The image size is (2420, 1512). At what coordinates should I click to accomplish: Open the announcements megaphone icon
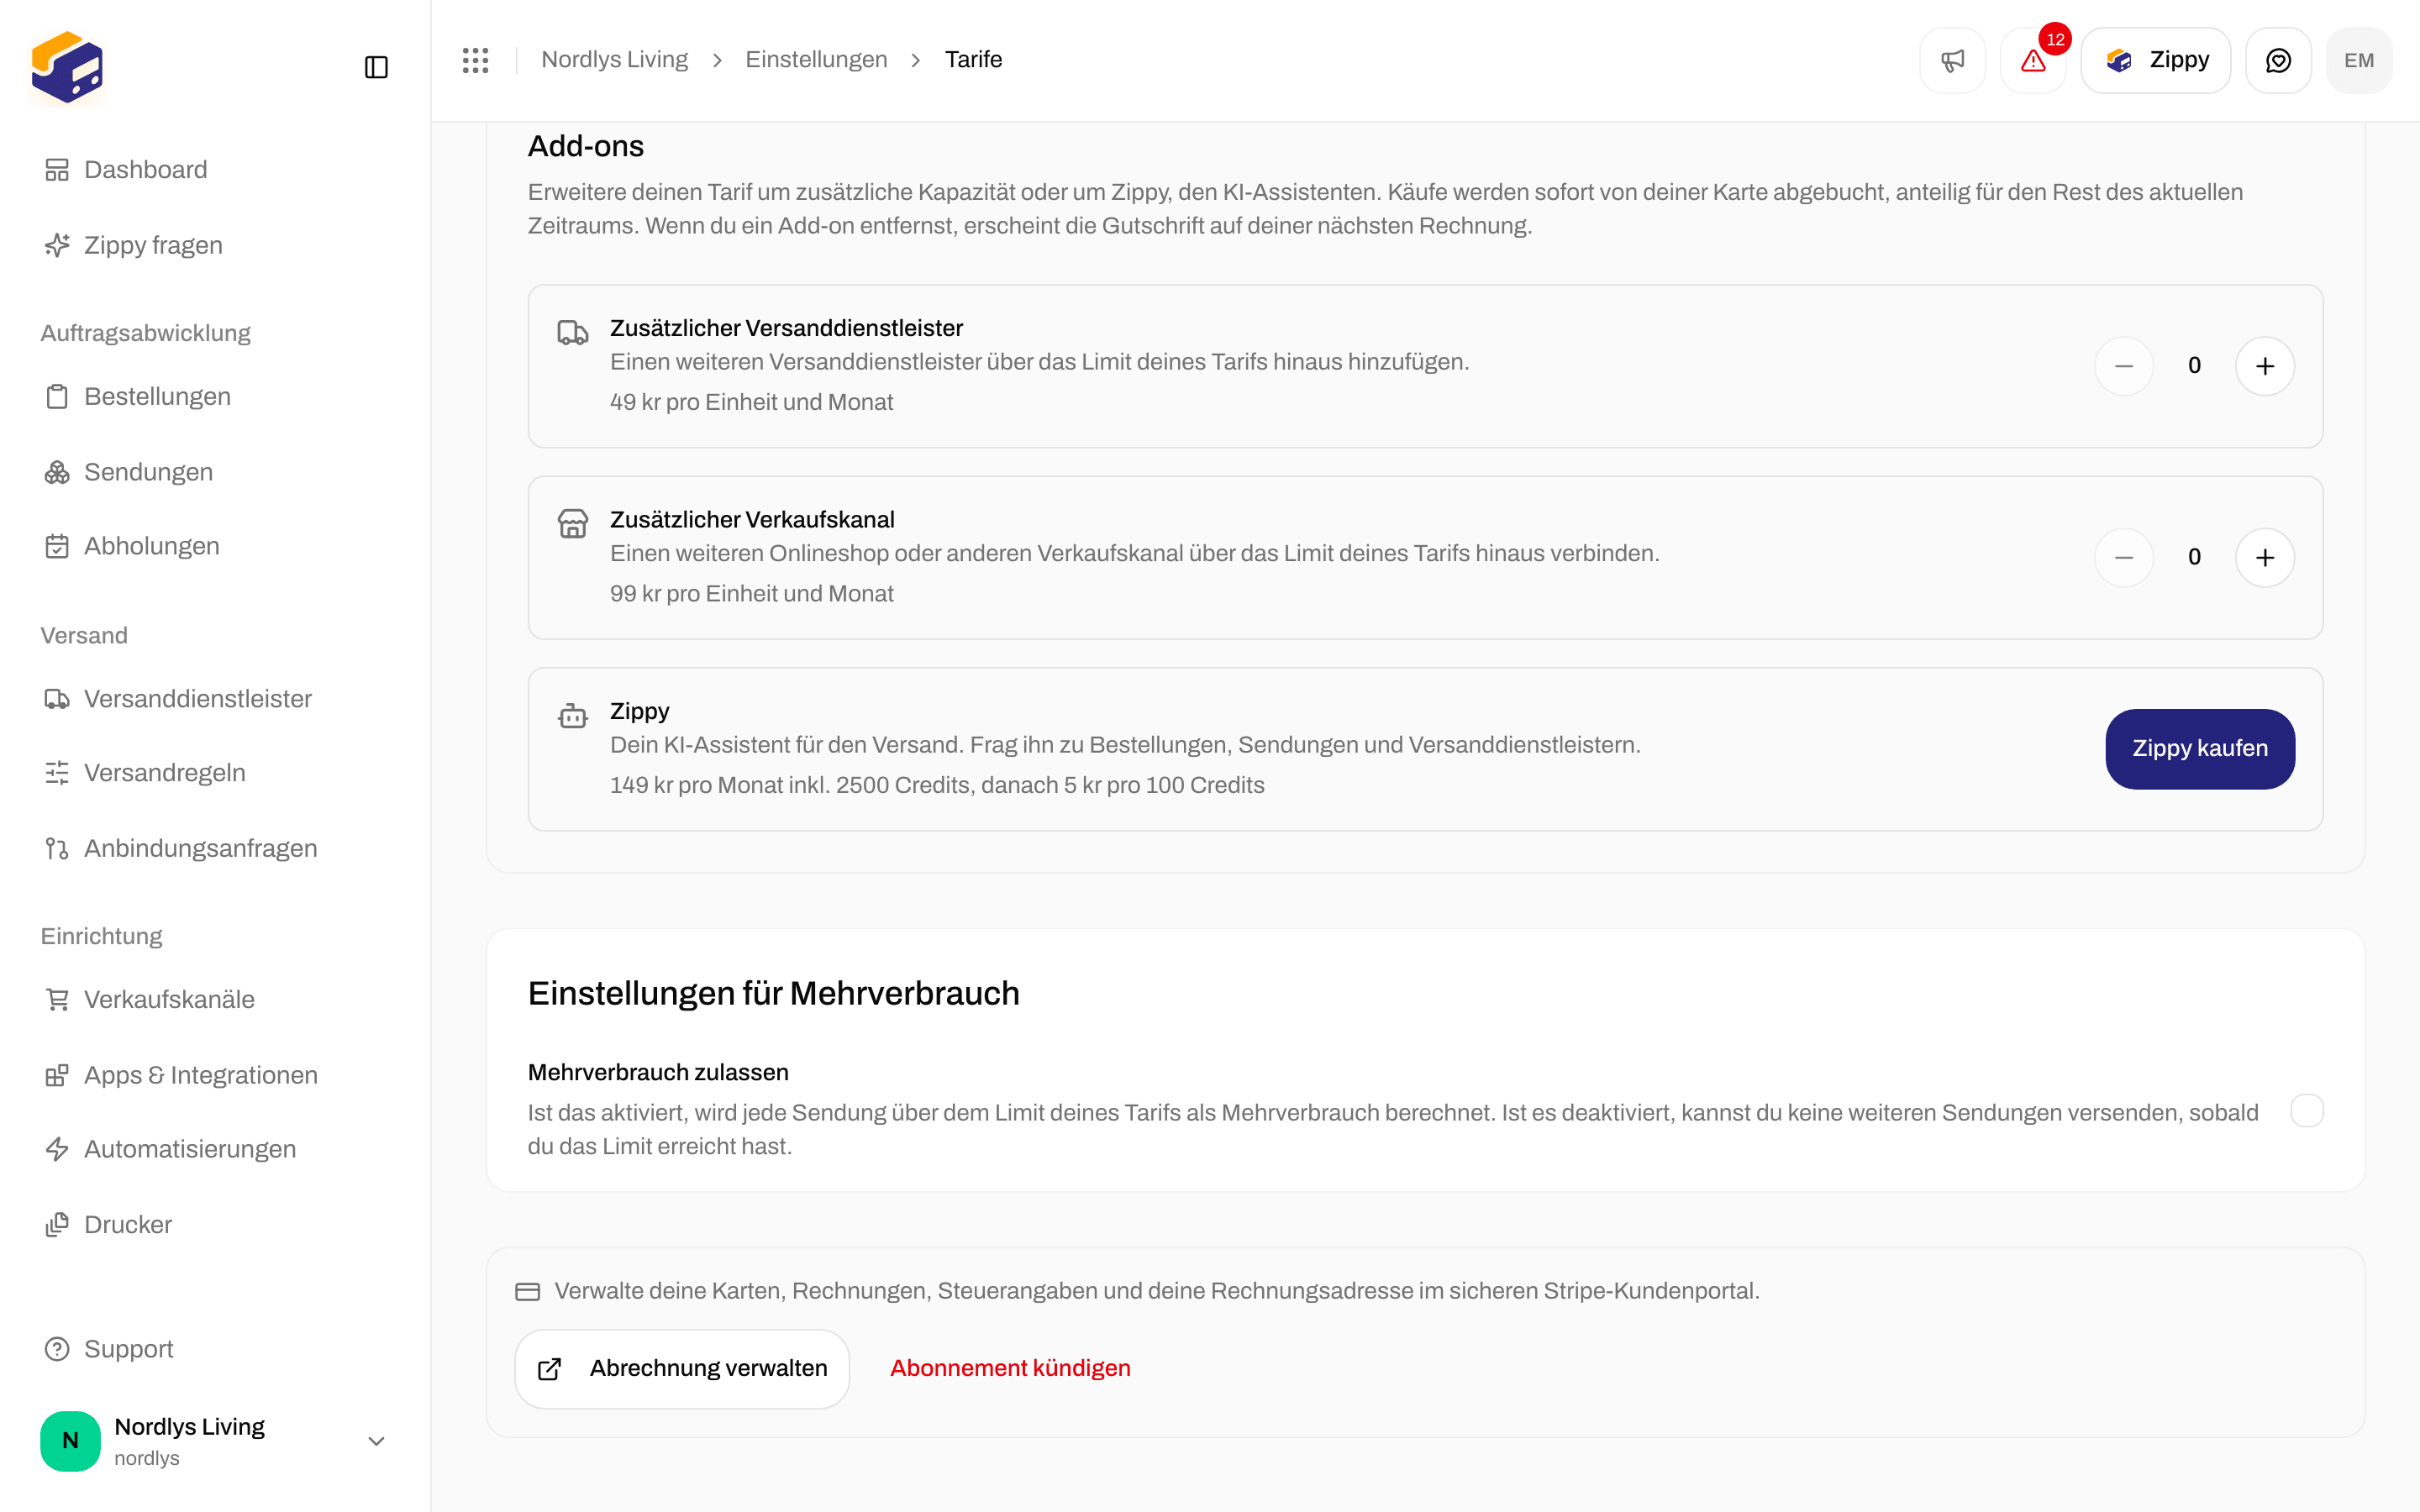click(1952, 60)
